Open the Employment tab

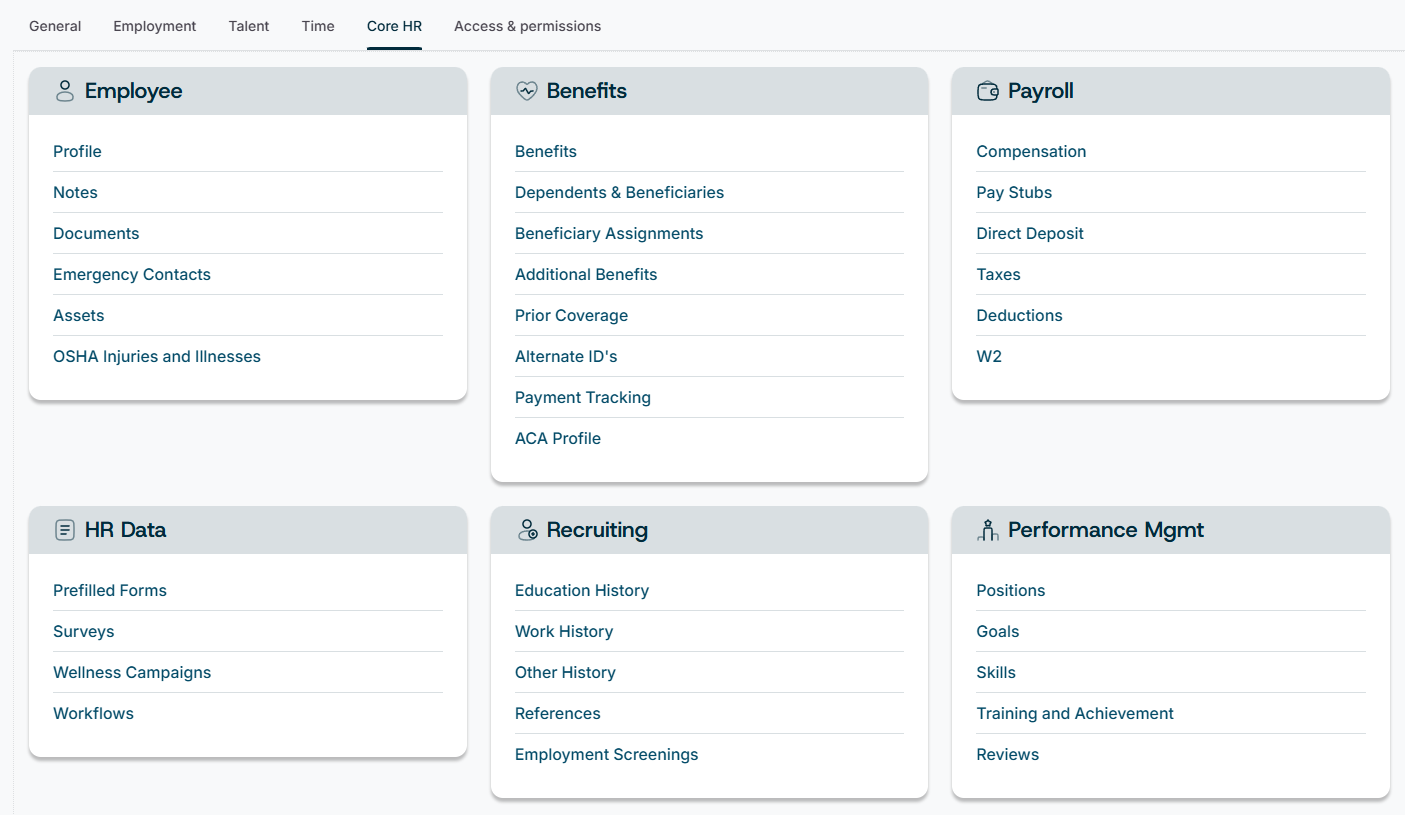pyautogui.click(x=155, y=26)
